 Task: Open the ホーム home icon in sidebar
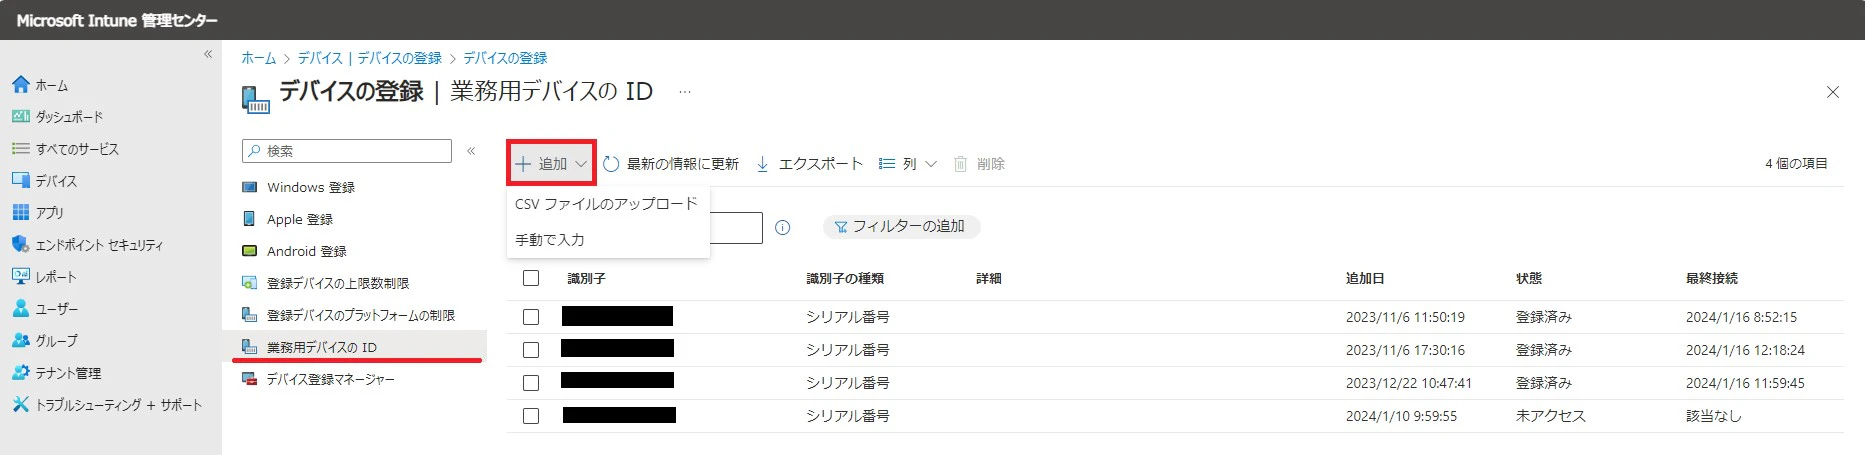20,85
